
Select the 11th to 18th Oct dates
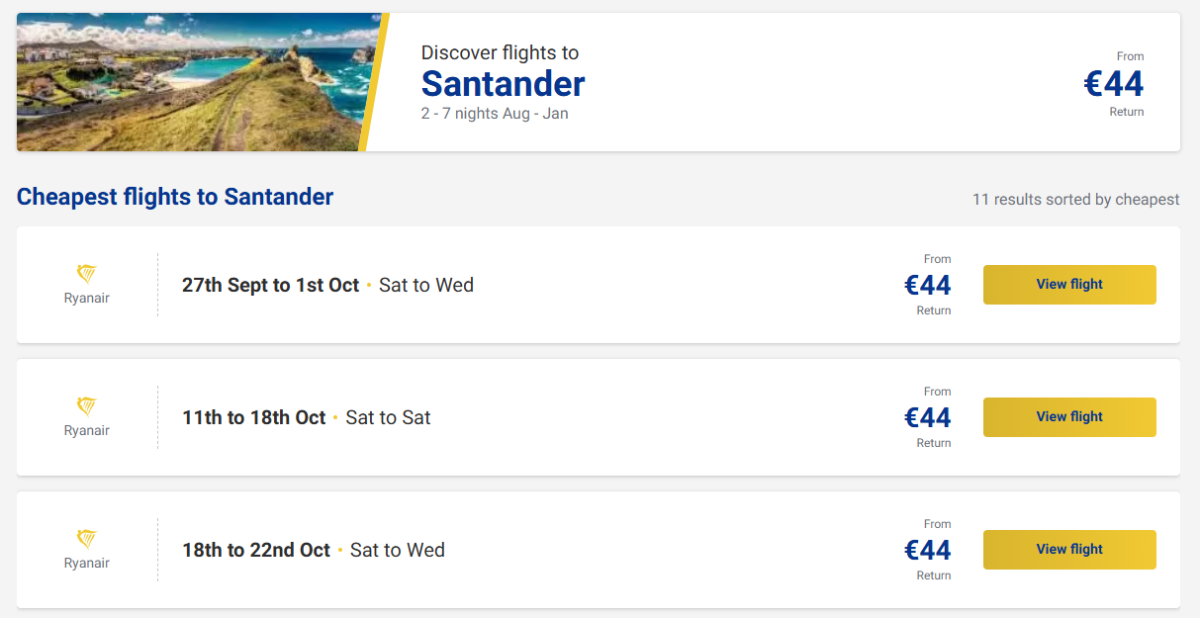[x=254, y=417]
